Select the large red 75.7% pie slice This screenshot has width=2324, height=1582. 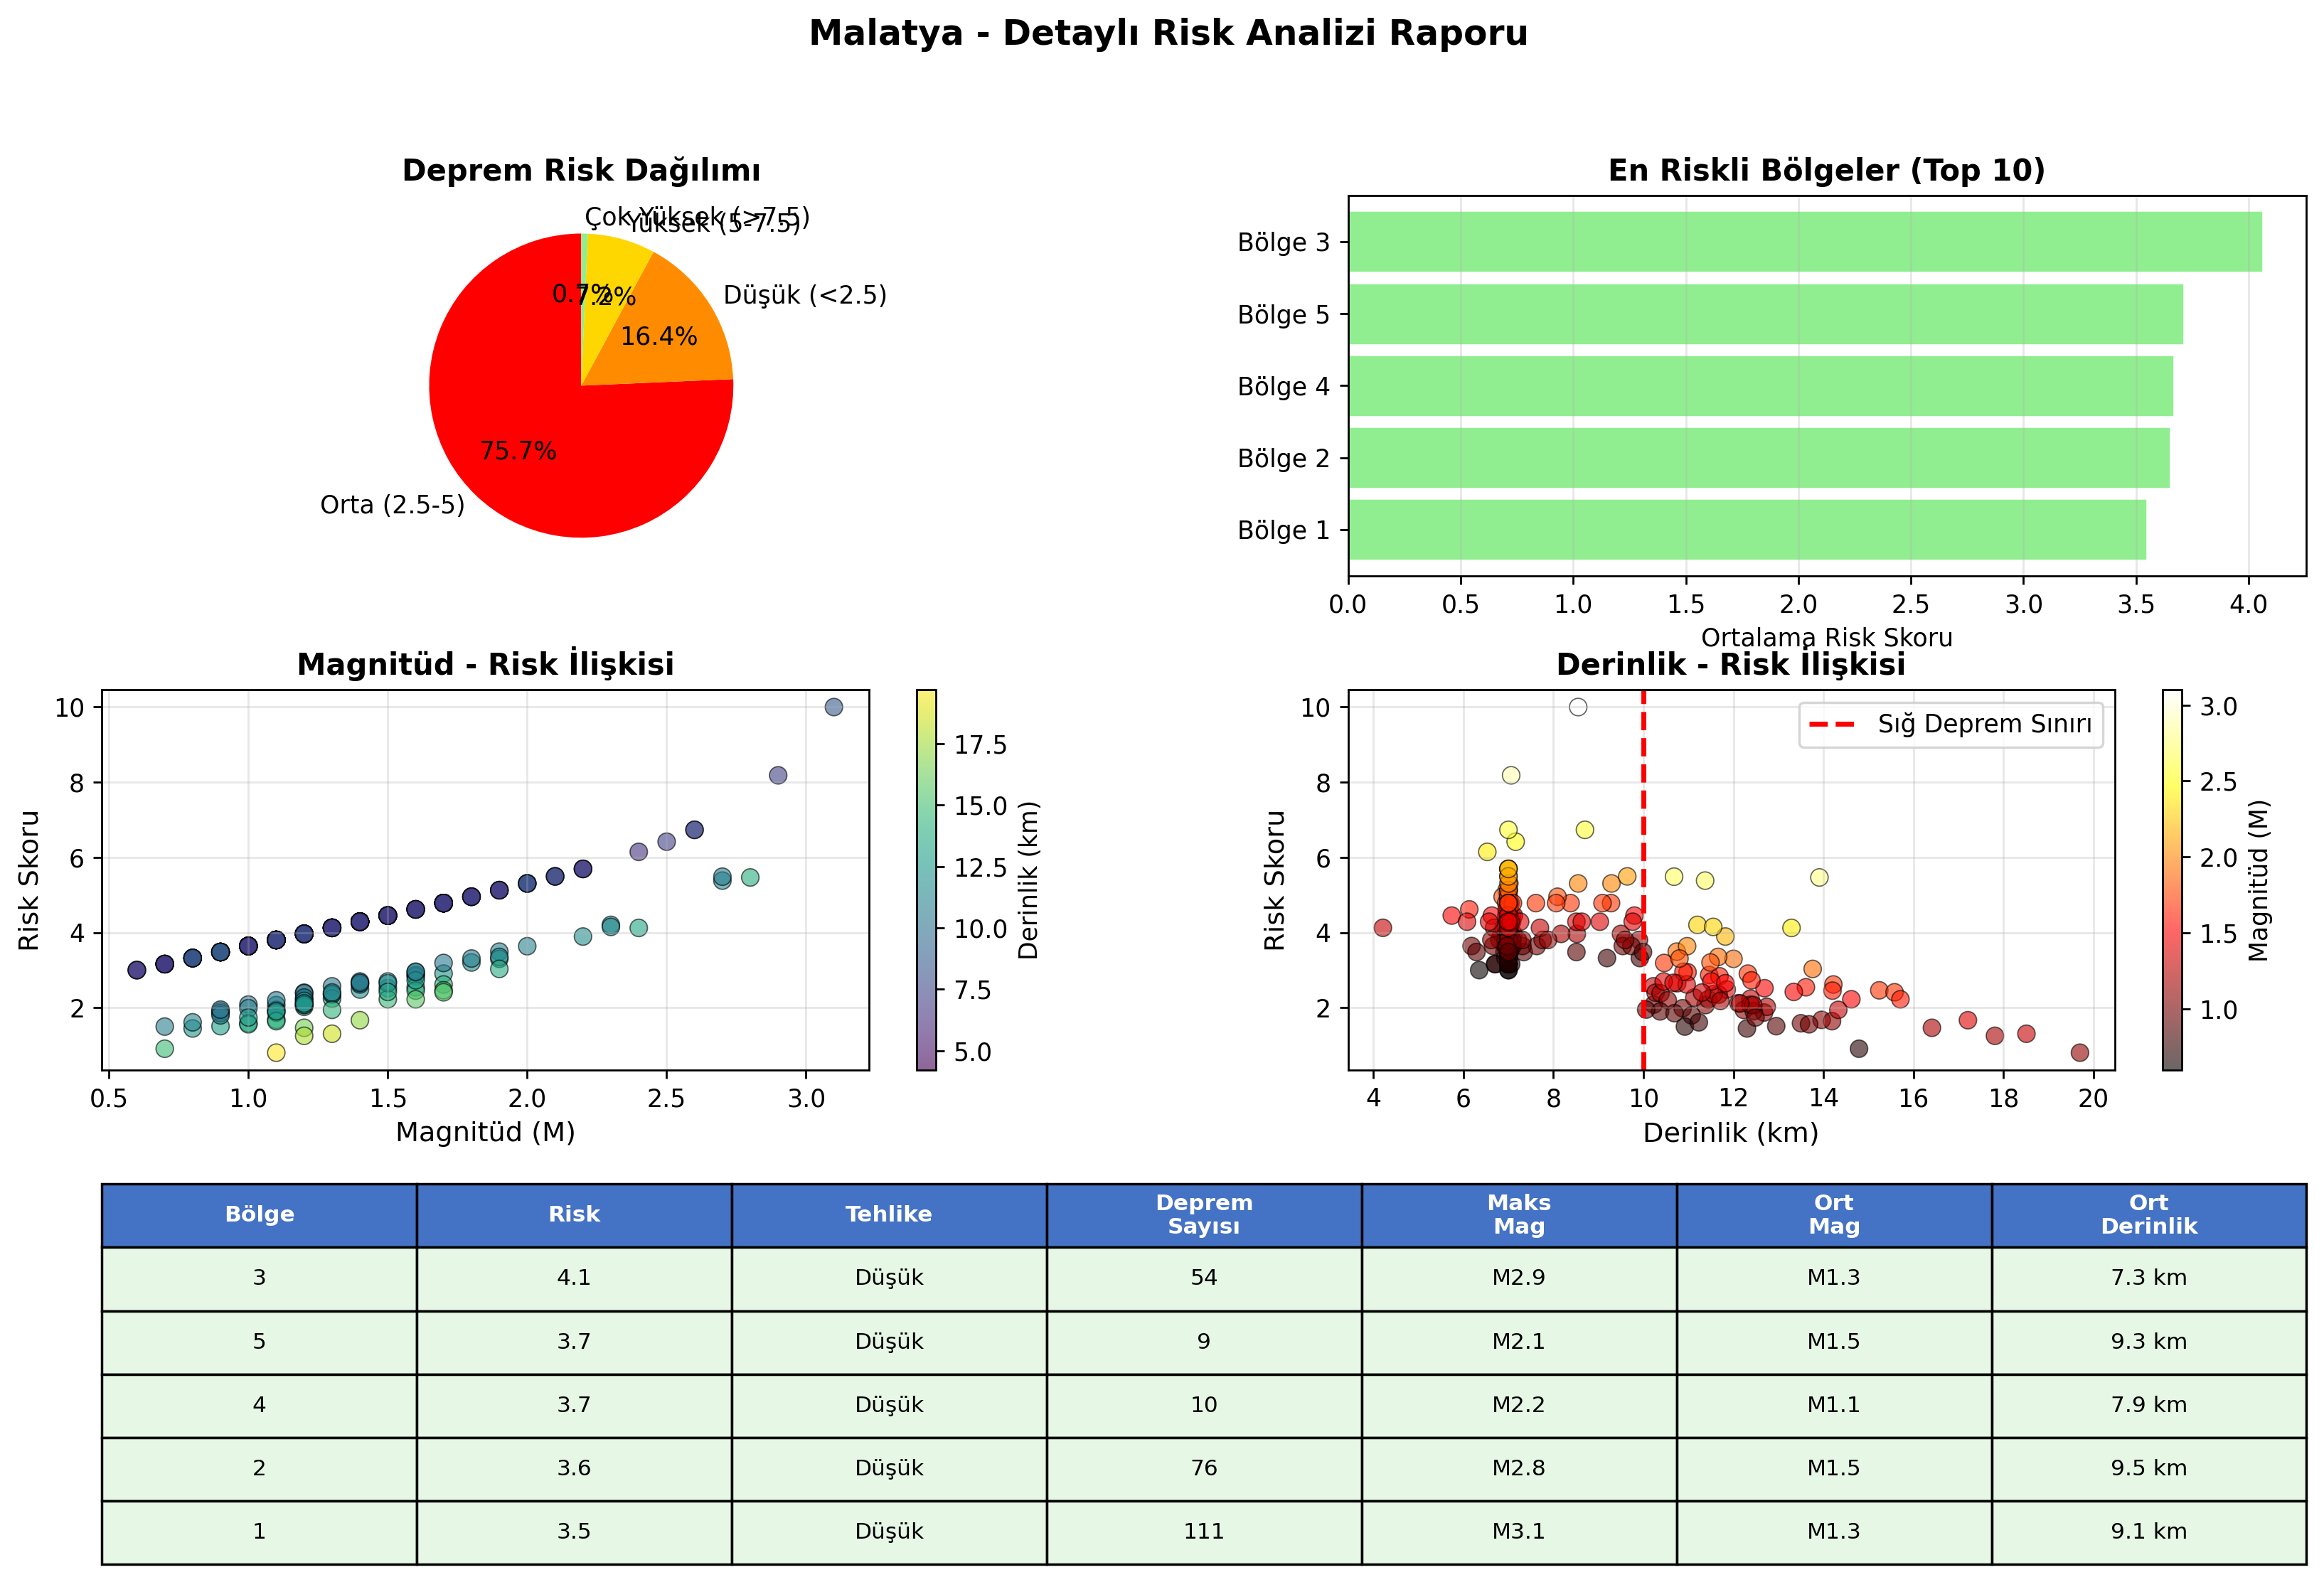pyautogui.click(x=540, y=430)
